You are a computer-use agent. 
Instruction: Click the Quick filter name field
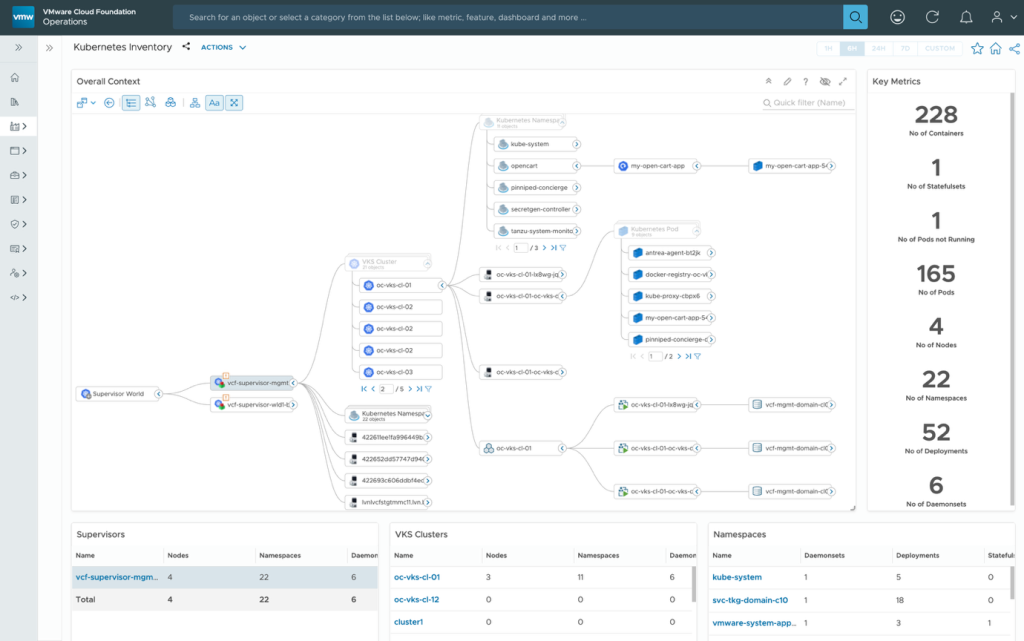pos(808,102)
